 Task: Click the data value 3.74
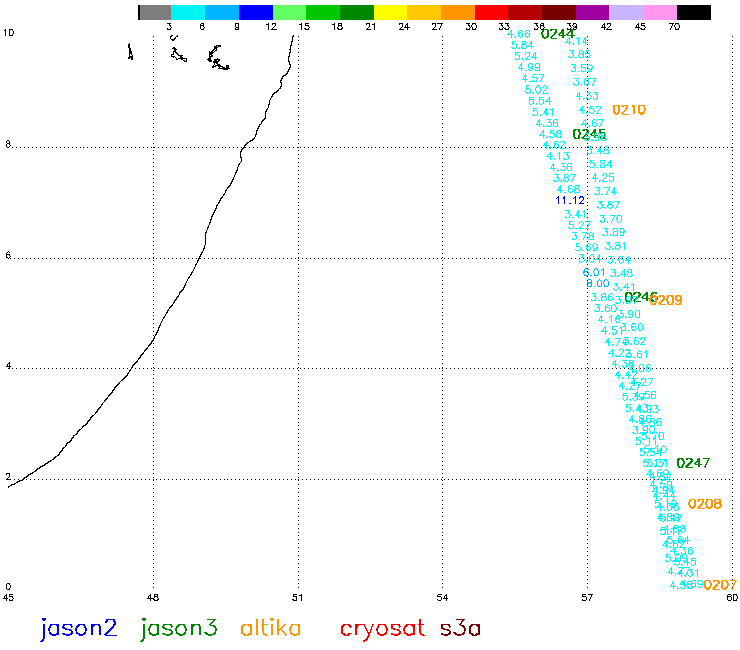(605, 191)
